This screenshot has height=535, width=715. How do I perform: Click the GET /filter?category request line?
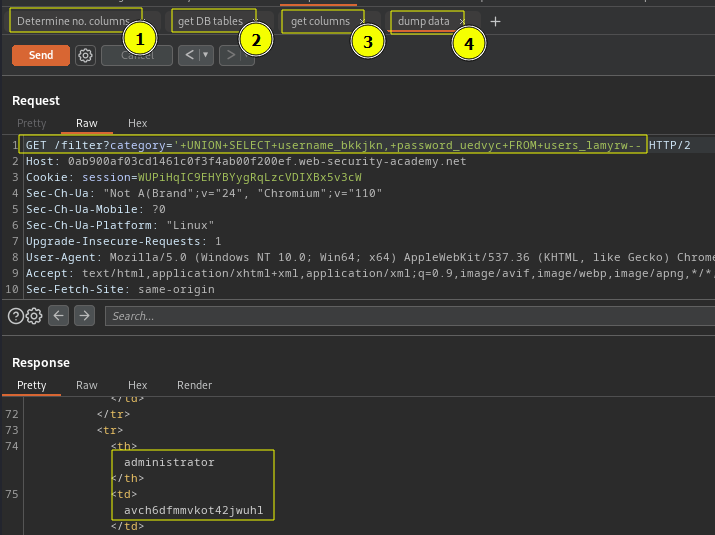358,145
